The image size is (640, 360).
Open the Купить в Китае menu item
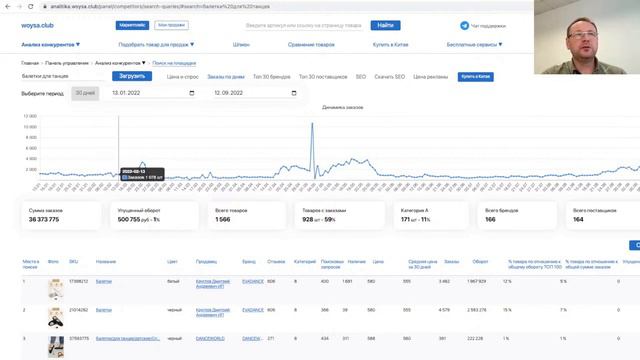390,44
